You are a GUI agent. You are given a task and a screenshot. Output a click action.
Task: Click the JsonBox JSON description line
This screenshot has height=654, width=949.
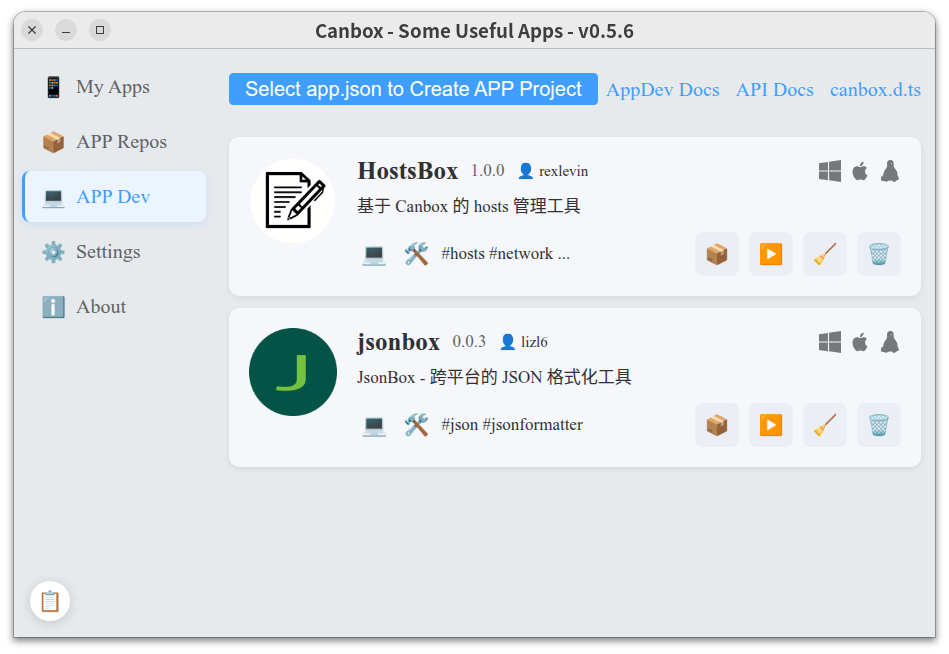pos(494,378)
